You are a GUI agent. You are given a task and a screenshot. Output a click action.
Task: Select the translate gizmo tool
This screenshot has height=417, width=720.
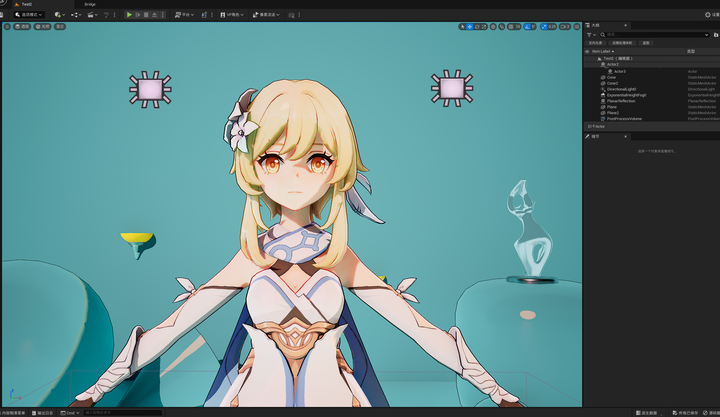[470, 26]
